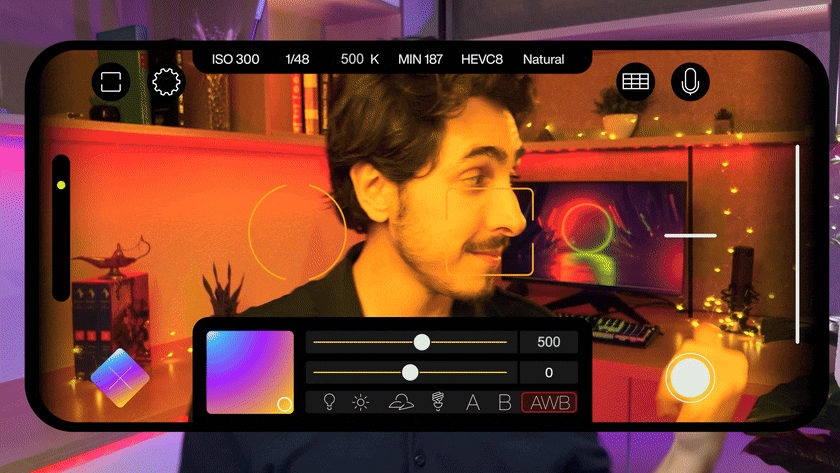Image resolution: width=840 pixels, height=473 pixels.
Task: Click the tint slider knob
Action: click(x=410, y=372)
